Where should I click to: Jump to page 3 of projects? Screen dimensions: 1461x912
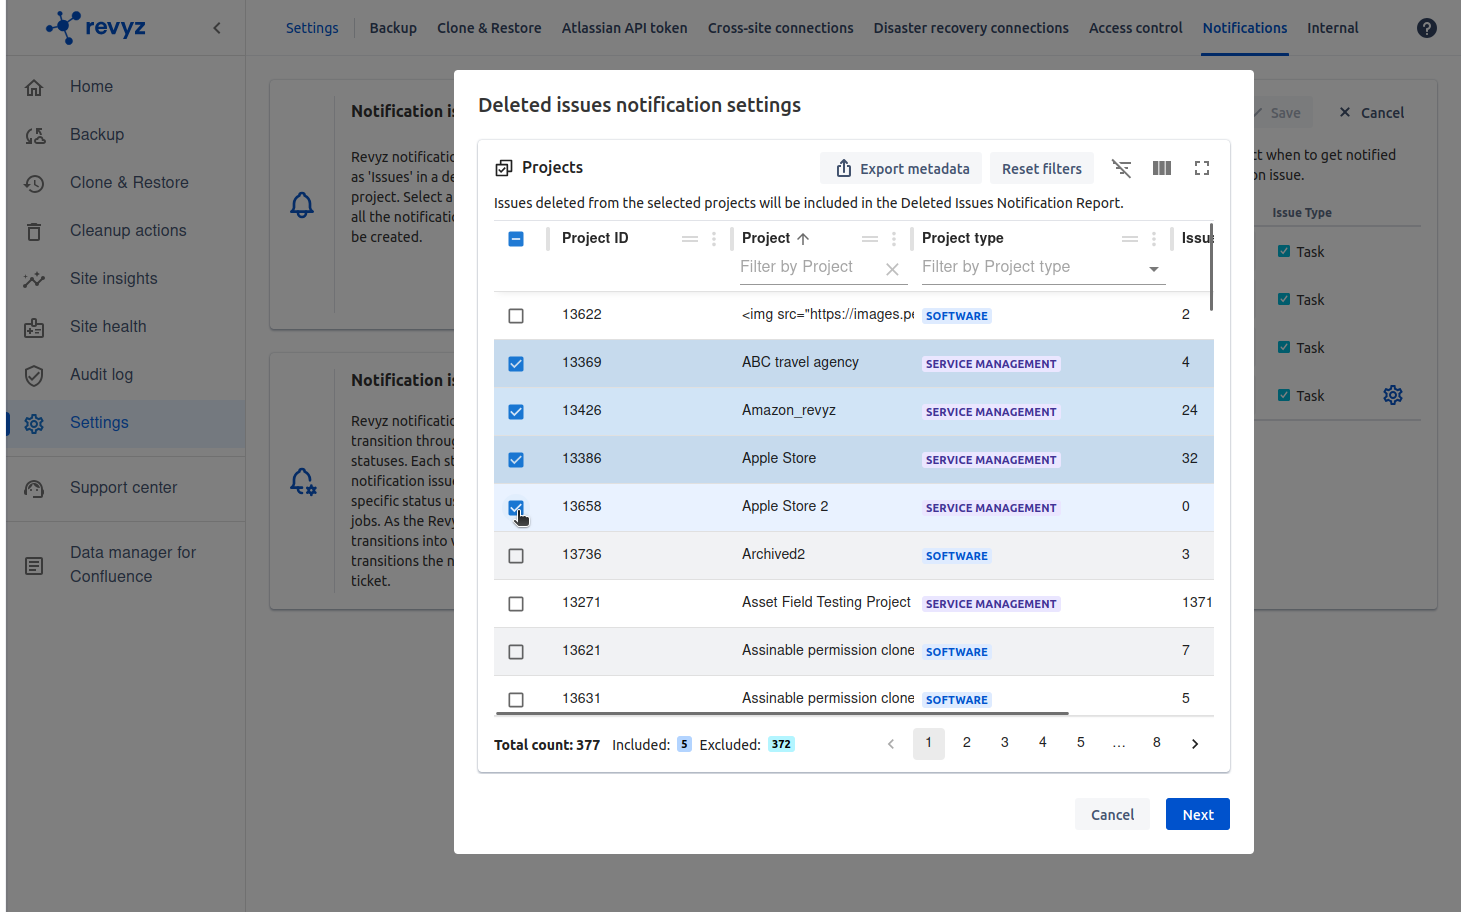[1004, 743]
